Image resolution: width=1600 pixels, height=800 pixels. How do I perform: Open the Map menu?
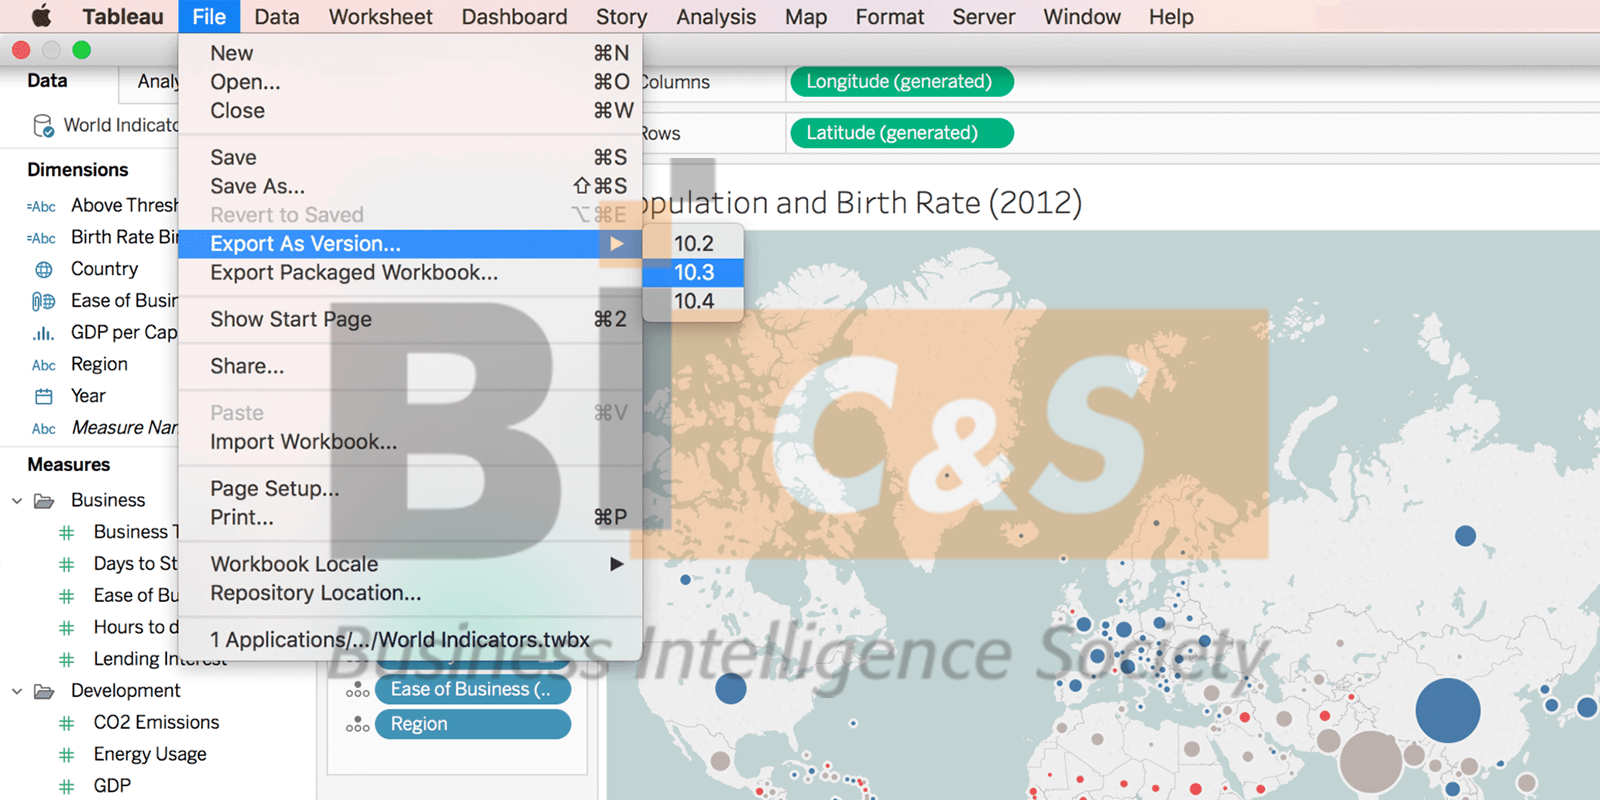coord(806,17)
